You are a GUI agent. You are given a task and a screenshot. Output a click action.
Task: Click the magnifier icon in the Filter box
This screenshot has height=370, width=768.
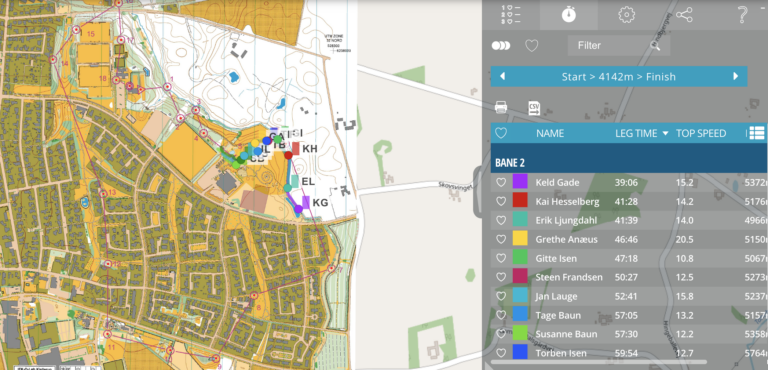point(655,46)
